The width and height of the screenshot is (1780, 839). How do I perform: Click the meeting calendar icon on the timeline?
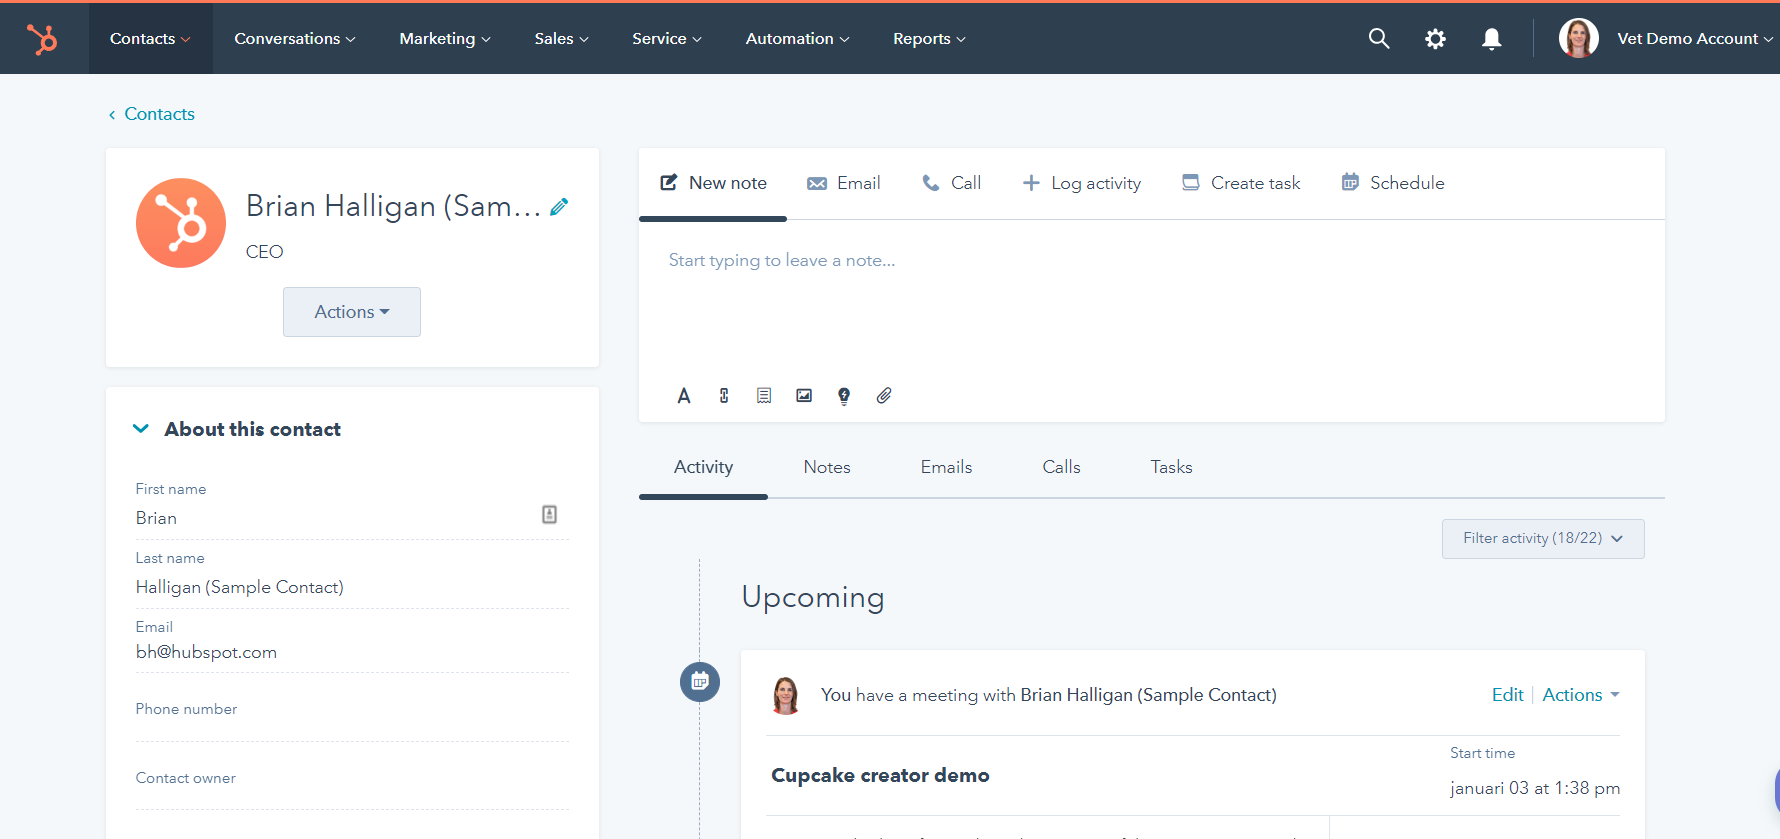point(700,682)
